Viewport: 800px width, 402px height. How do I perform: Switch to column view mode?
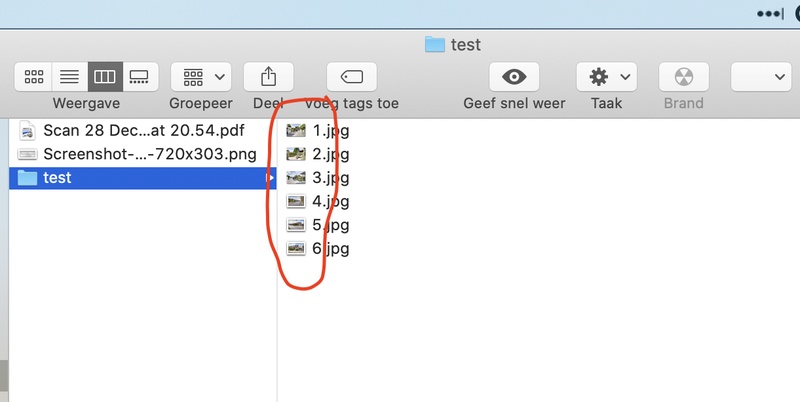click(x=104, y=76)
